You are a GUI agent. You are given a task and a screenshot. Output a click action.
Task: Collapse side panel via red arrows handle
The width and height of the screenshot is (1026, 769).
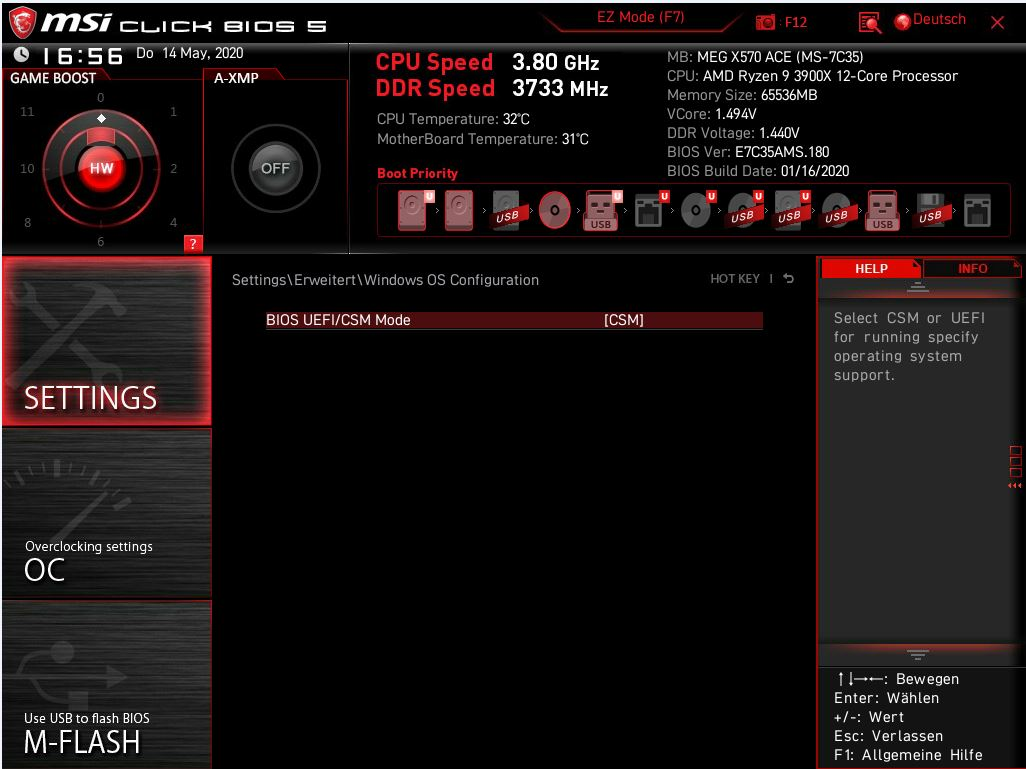[x=1015, y=467]
